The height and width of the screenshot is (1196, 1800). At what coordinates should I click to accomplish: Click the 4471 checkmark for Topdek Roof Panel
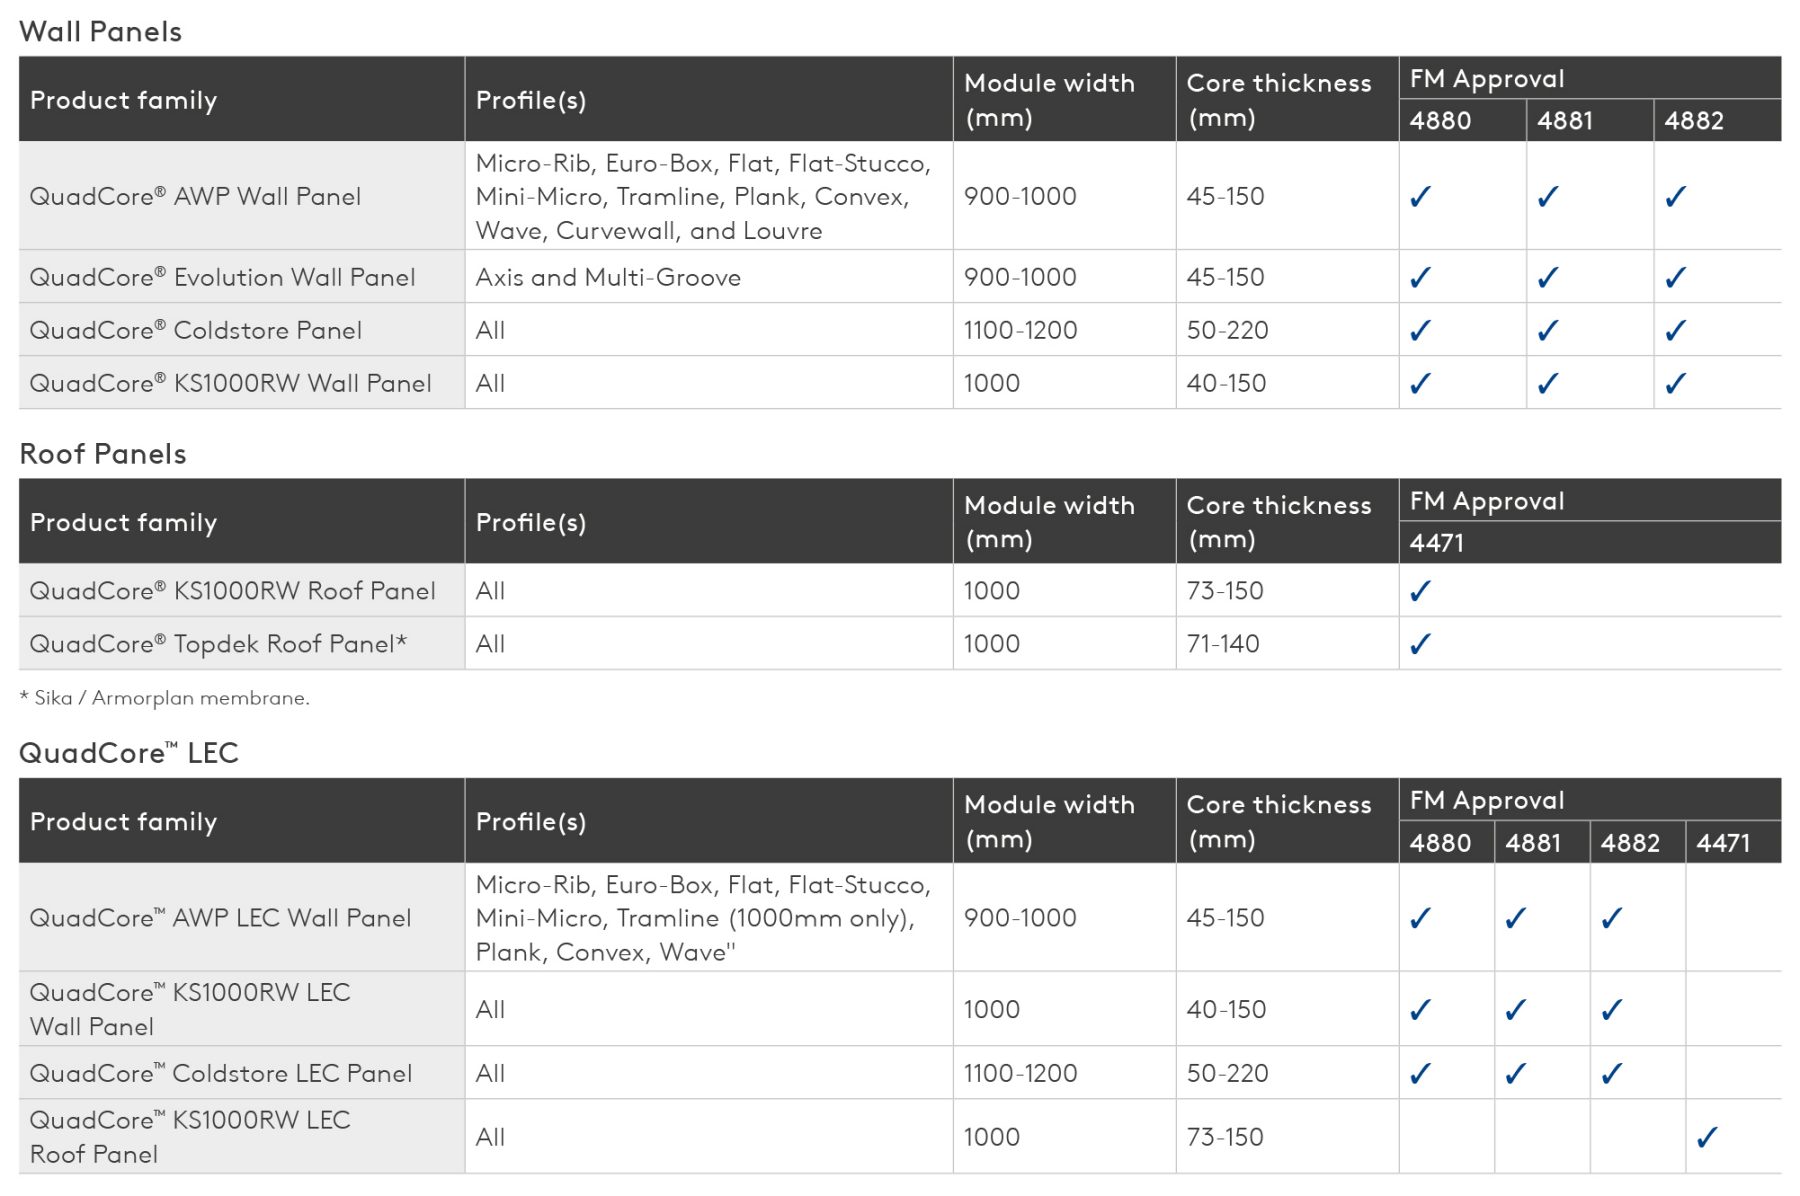tap(1420, 644)
